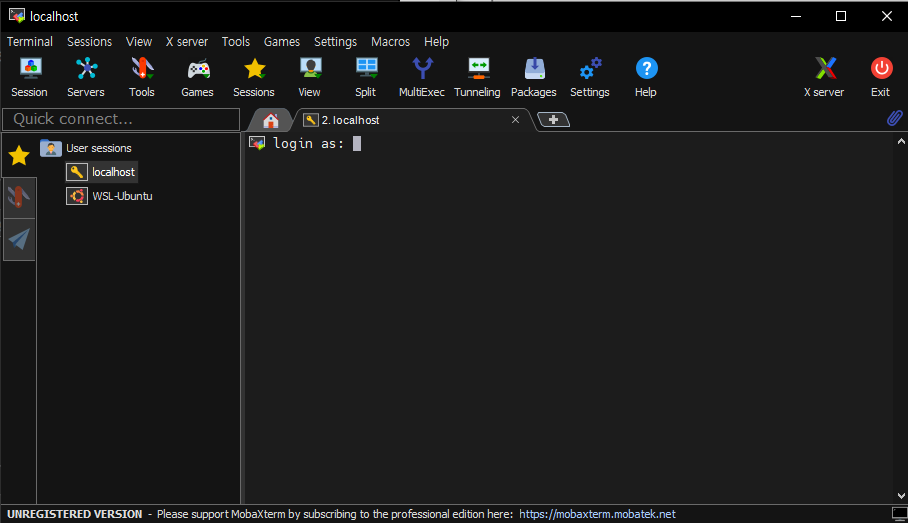
Task: Click the scrollbar up arrow in terminal
Action: 901,141
